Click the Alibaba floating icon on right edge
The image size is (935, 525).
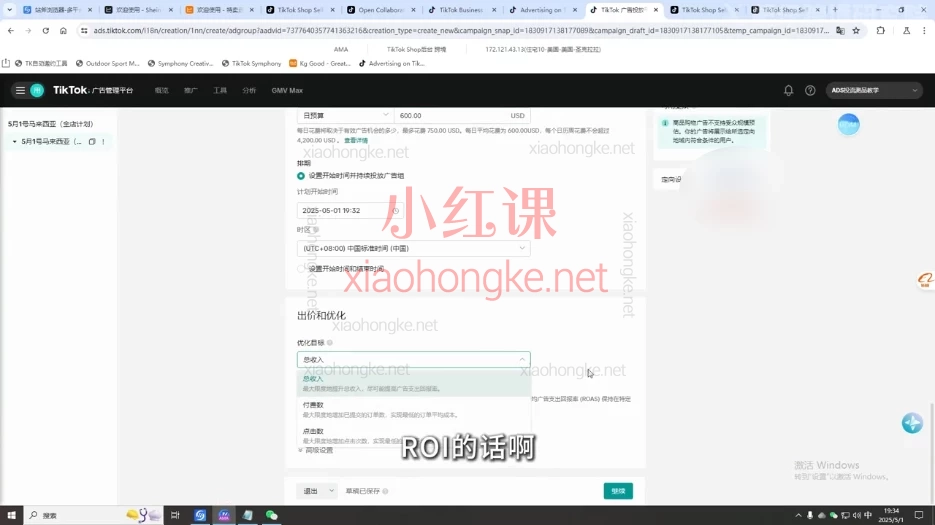click(925, 279)
